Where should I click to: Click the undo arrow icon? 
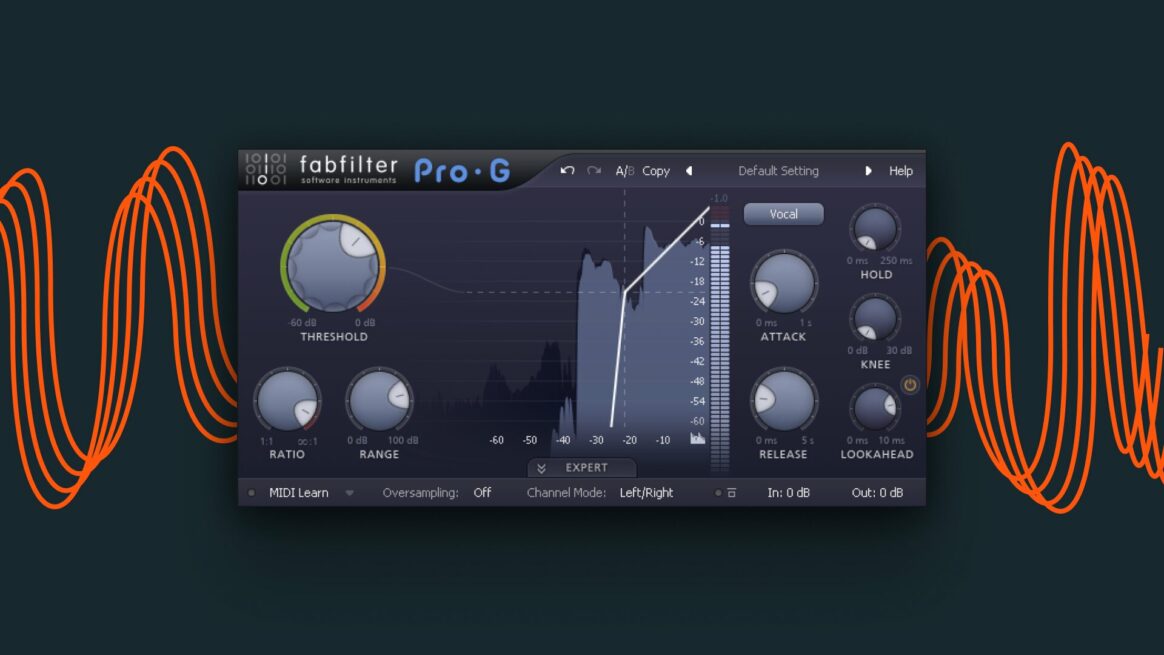pyautogui.click(x=567, y=170)
